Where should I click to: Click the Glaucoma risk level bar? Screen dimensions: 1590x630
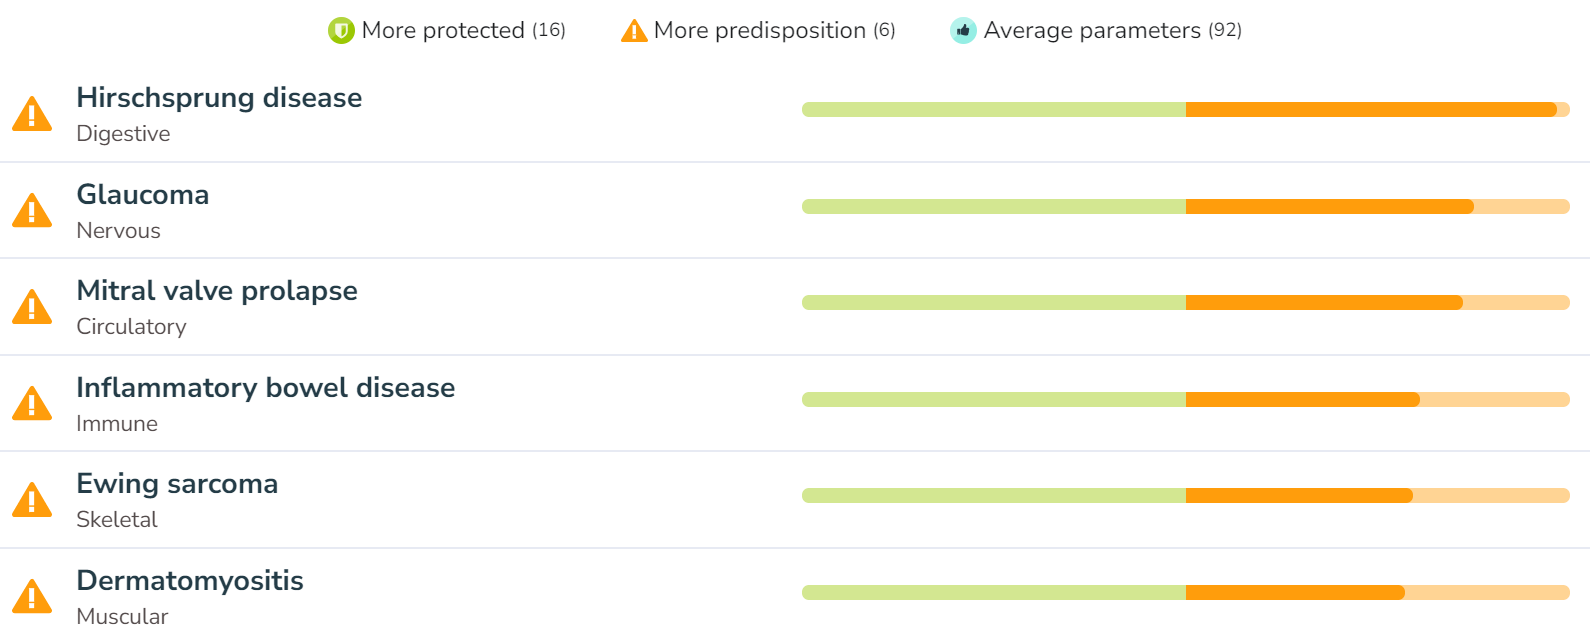(1186, 207)
